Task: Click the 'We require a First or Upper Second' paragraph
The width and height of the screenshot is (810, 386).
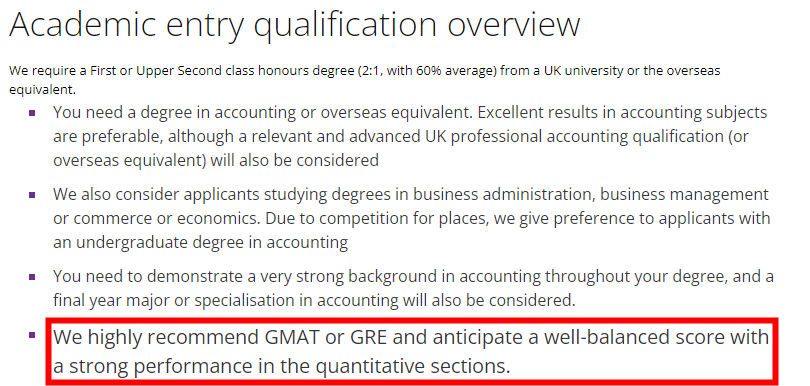Action: coord(364,80)
